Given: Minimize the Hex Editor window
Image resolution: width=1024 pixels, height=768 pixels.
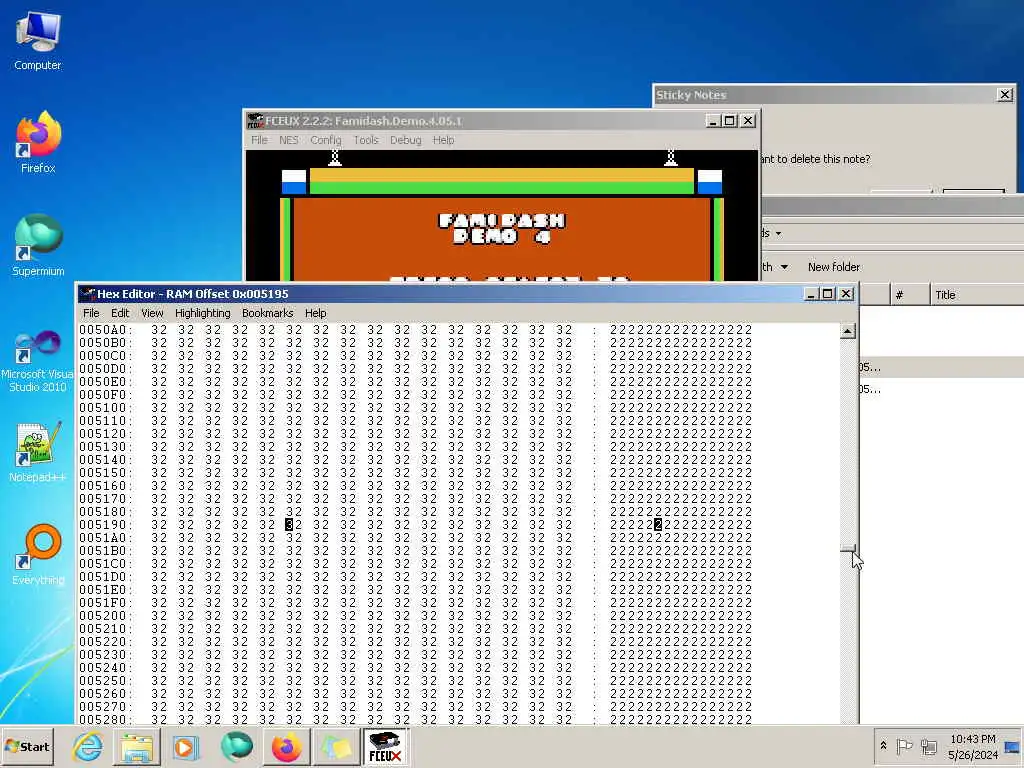Looking at the screenshot, I should click(x=810, y=294).
